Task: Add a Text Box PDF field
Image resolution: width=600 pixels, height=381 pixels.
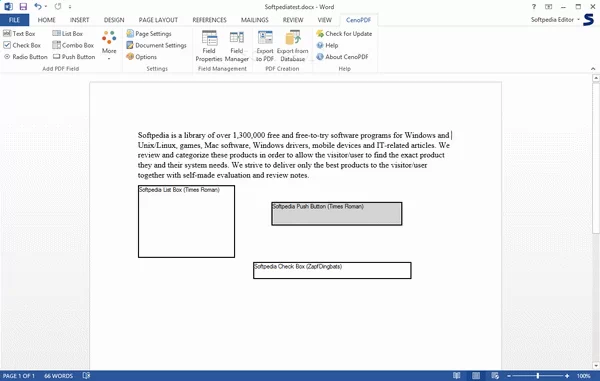Action: point(19,34)
